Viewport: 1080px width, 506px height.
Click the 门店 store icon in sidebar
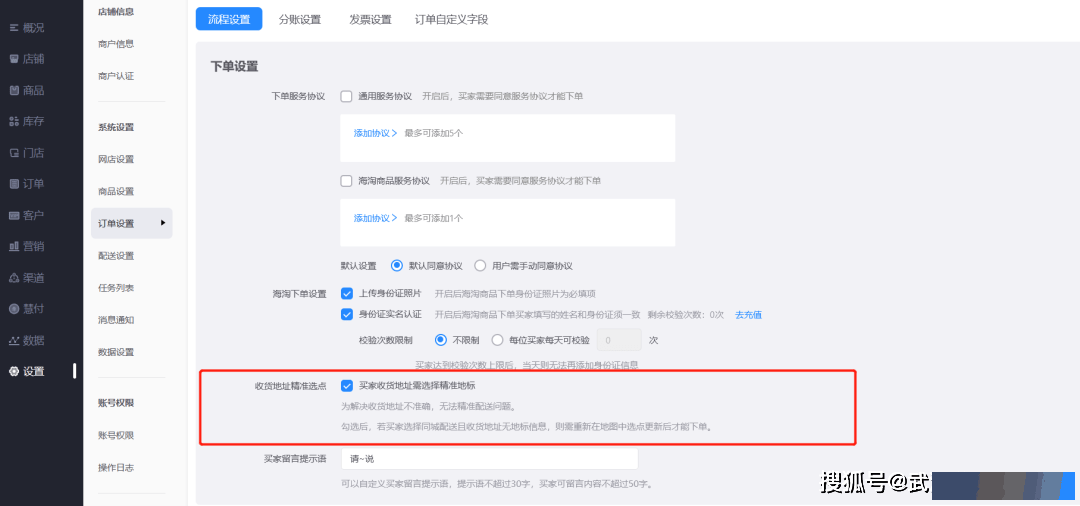point(14,153)
